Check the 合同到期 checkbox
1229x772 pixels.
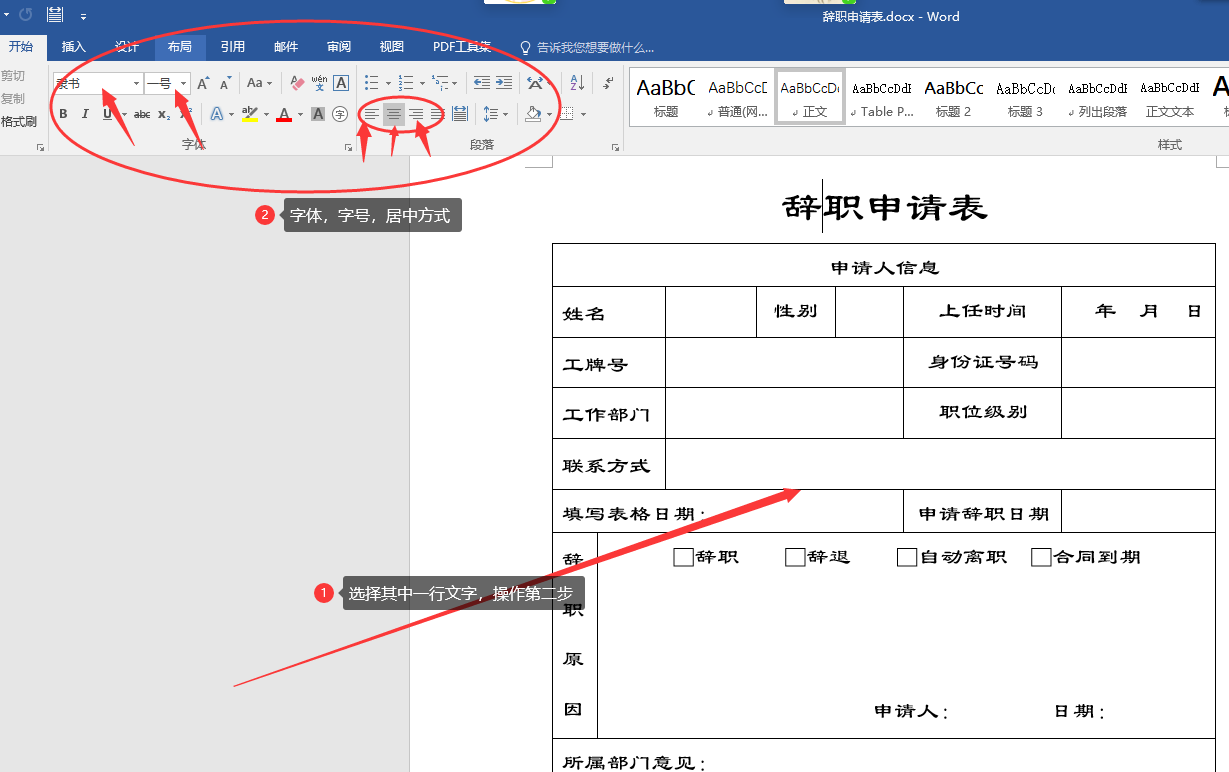(x=1040, y=556)
